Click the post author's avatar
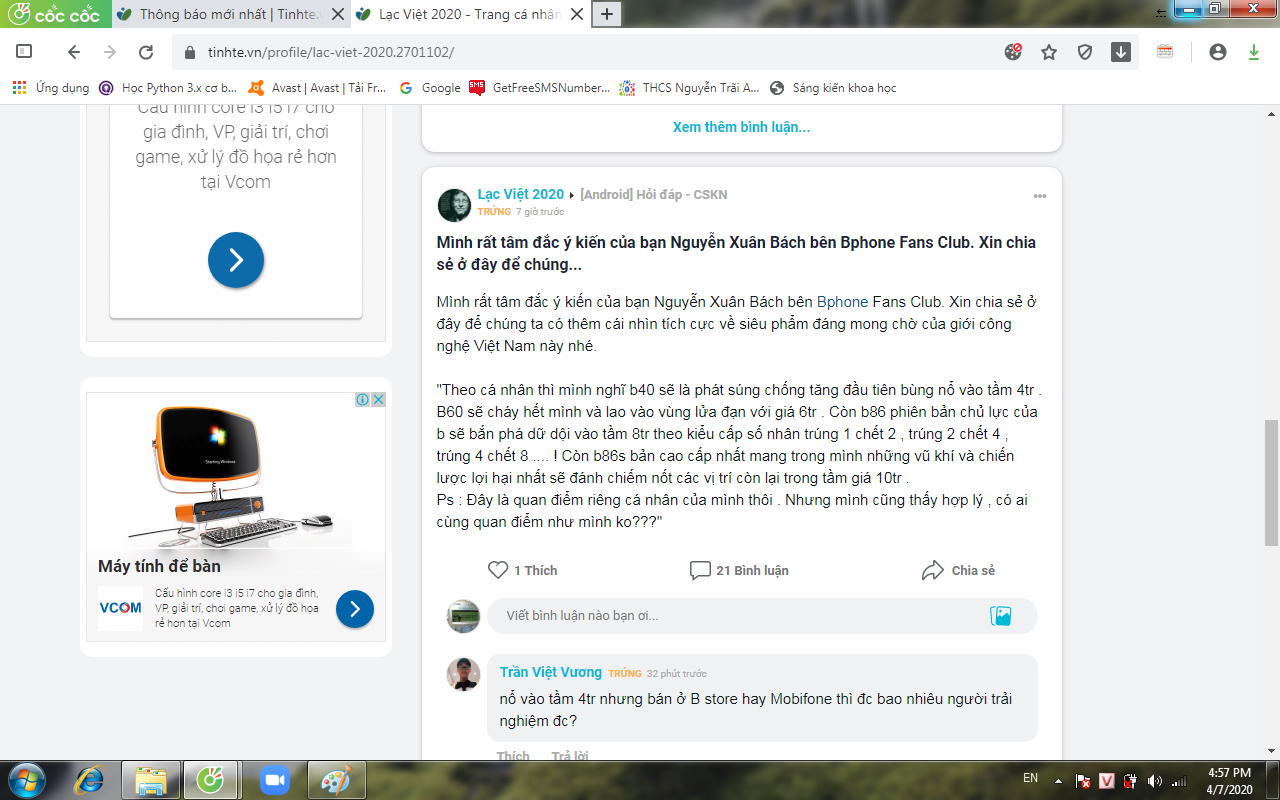Image resolution: width=1280 pixels, height=800 pixels. pos(454,204)
